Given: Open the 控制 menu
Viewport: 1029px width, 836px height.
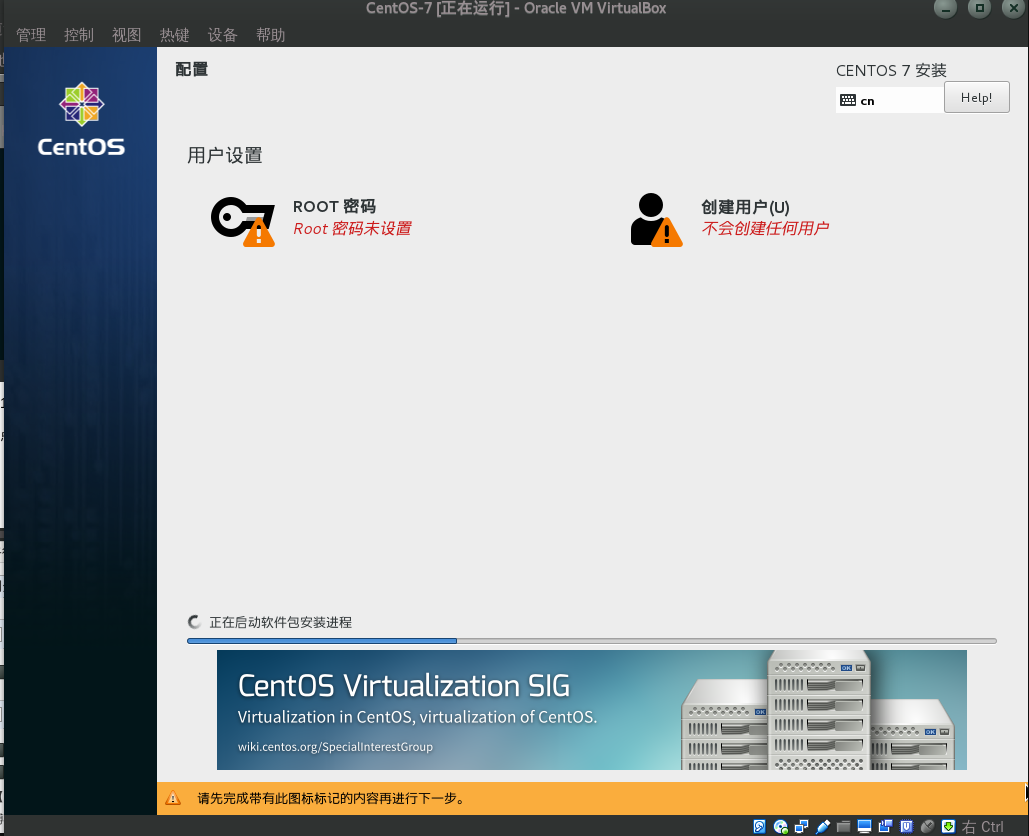Looking at the screenshot, I should [x=79, y=35].
